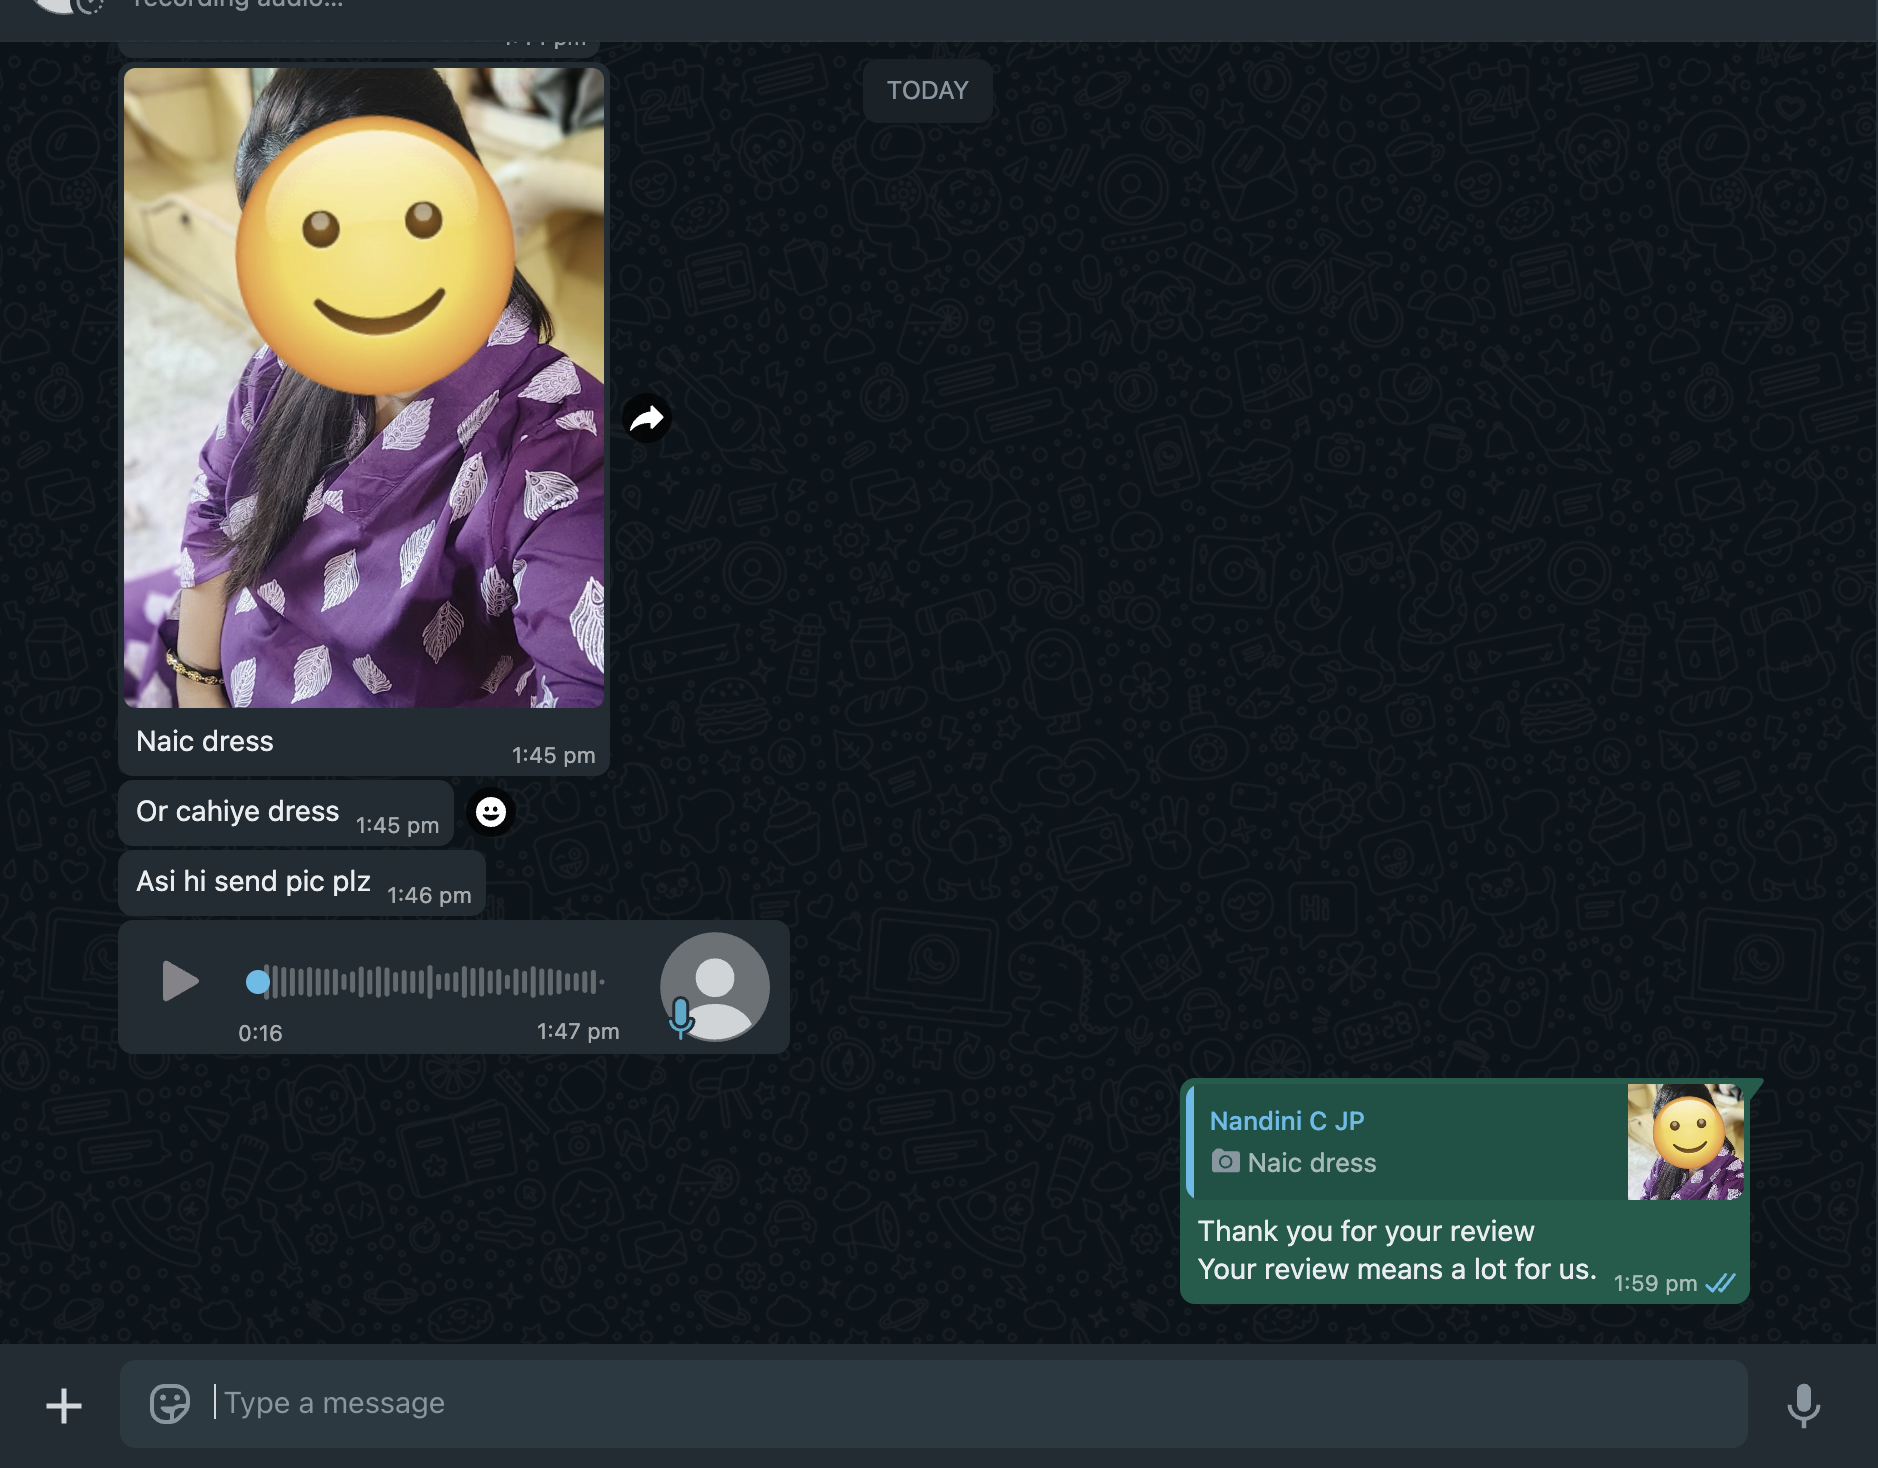The image size is (1878, 1468).
Task: Click the voice message seek handle
Action: click(x=258, y=982)
